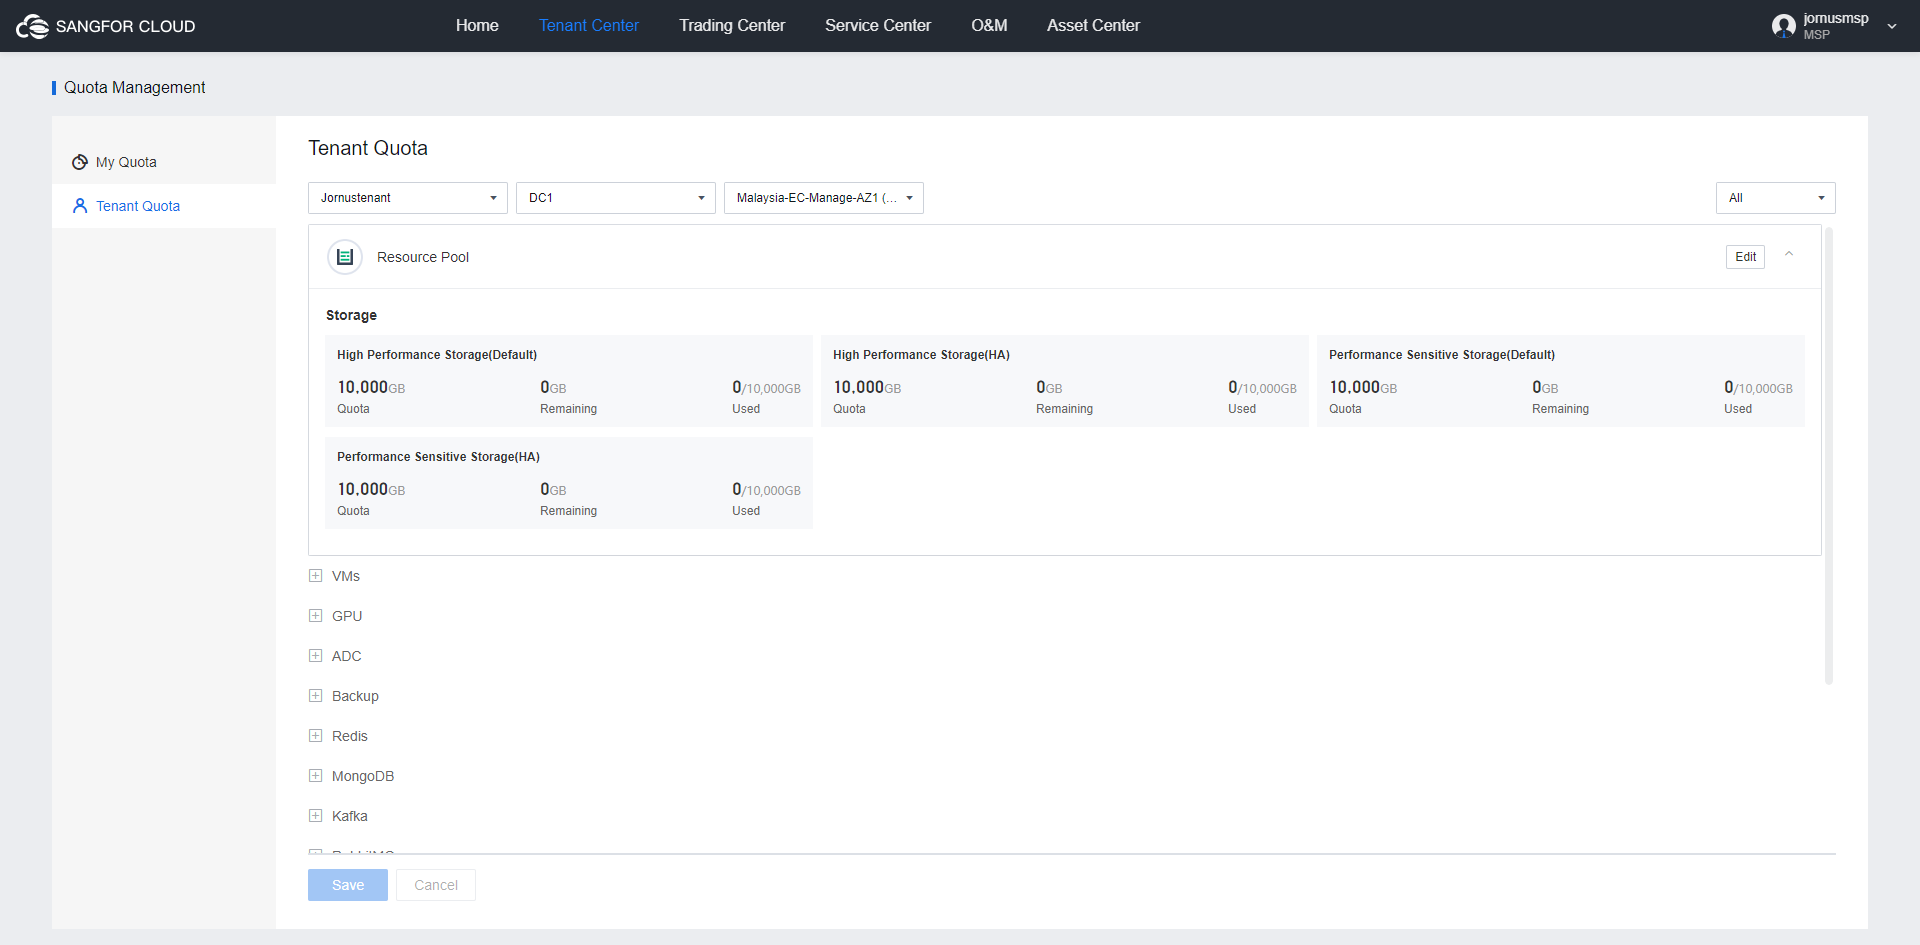Click the Storage section heading
1920x945 pixels.
(x=351, y=315)
